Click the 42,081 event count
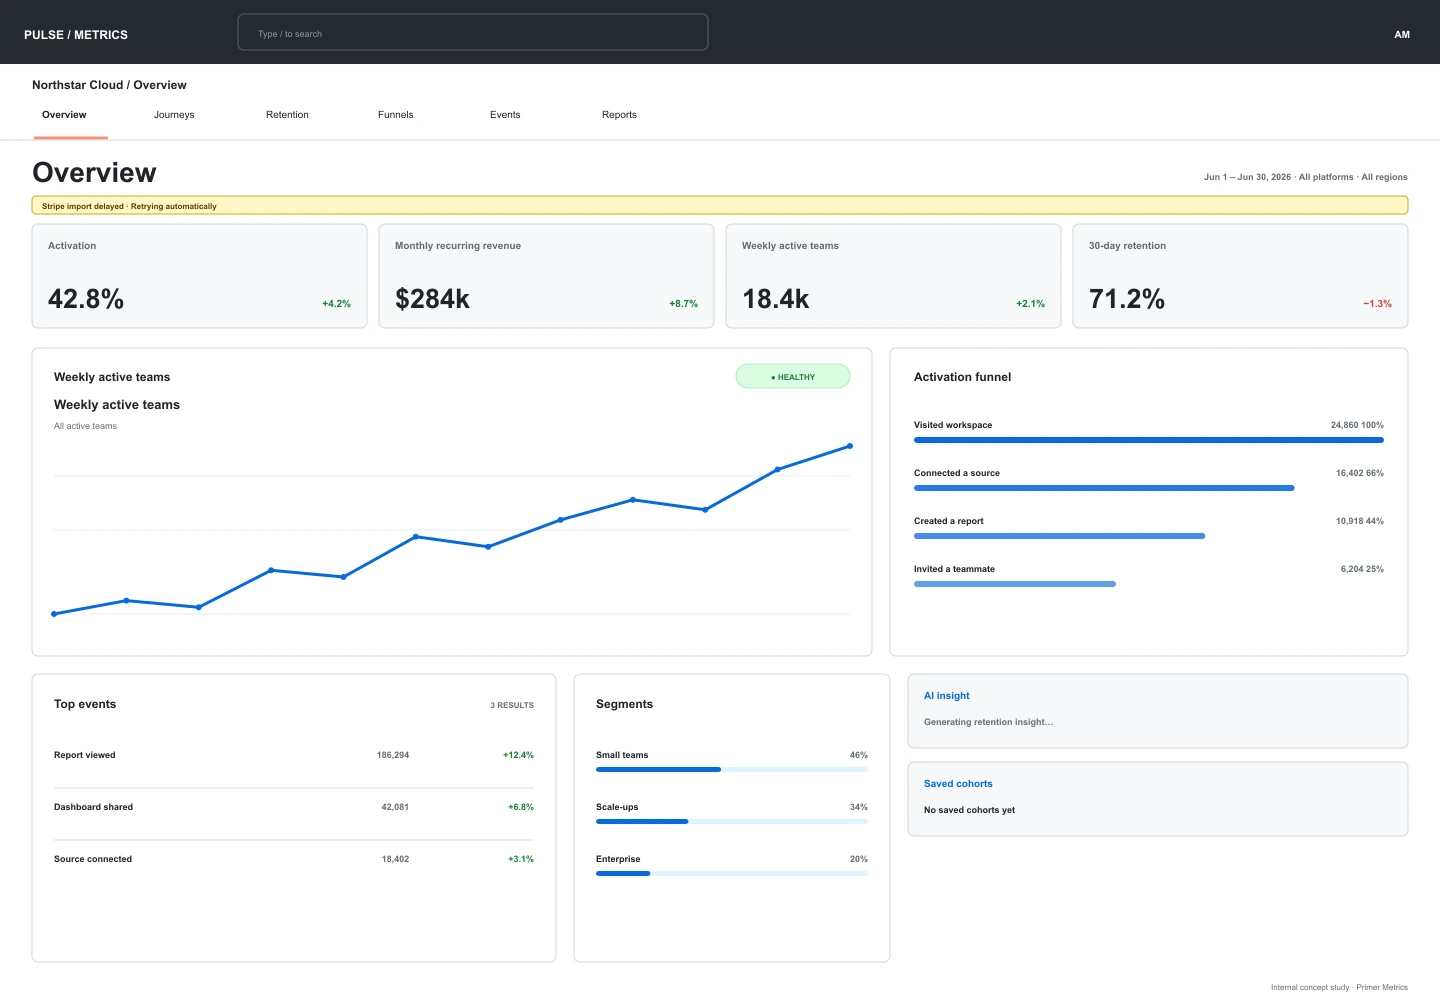 tap(395, 807)
